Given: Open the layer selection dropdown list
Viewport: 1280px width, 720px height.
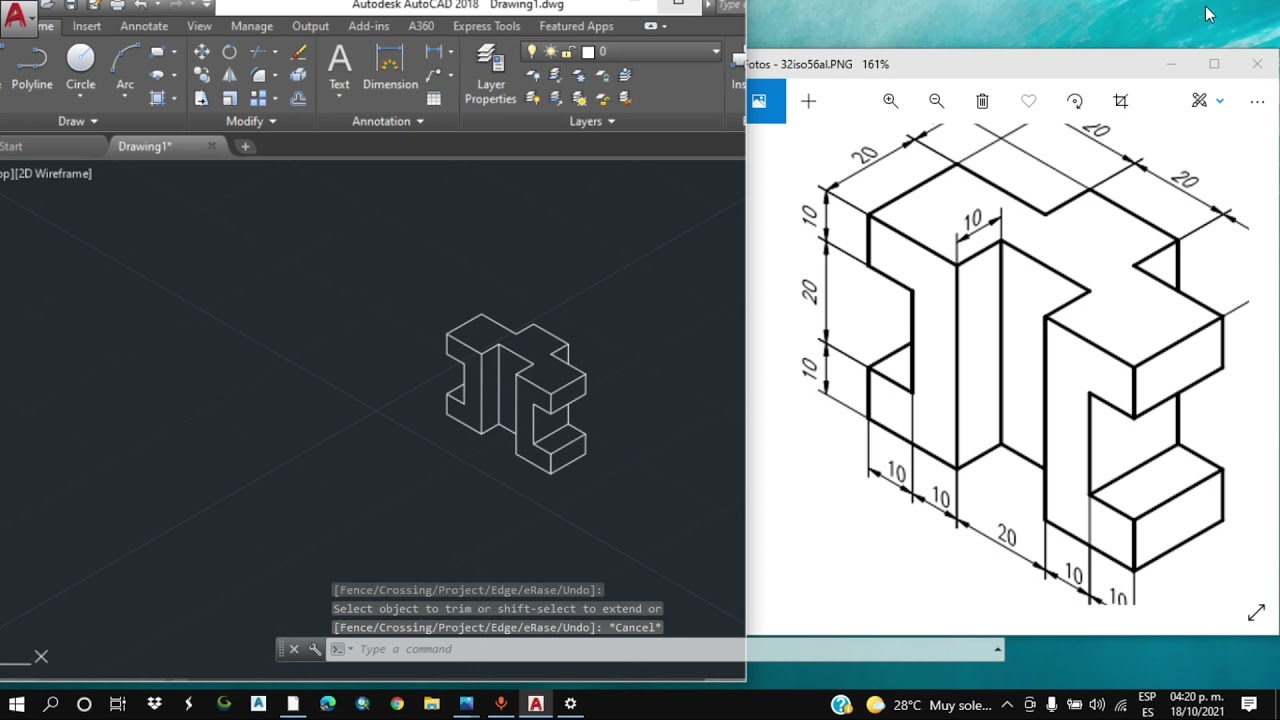Looking at the screenshot, I should [716, 51].
